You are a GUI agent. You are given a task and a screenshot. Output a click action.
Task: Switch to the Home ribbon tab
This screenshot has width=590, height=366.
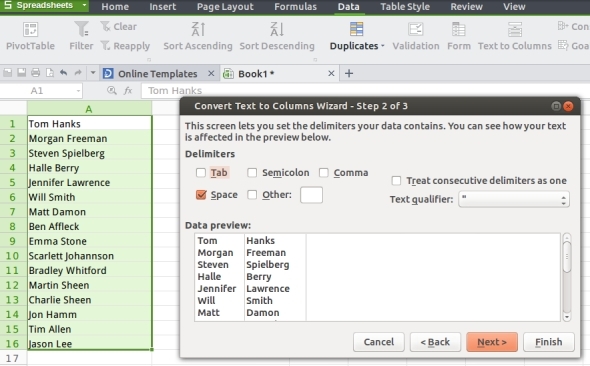pos(115,7)
